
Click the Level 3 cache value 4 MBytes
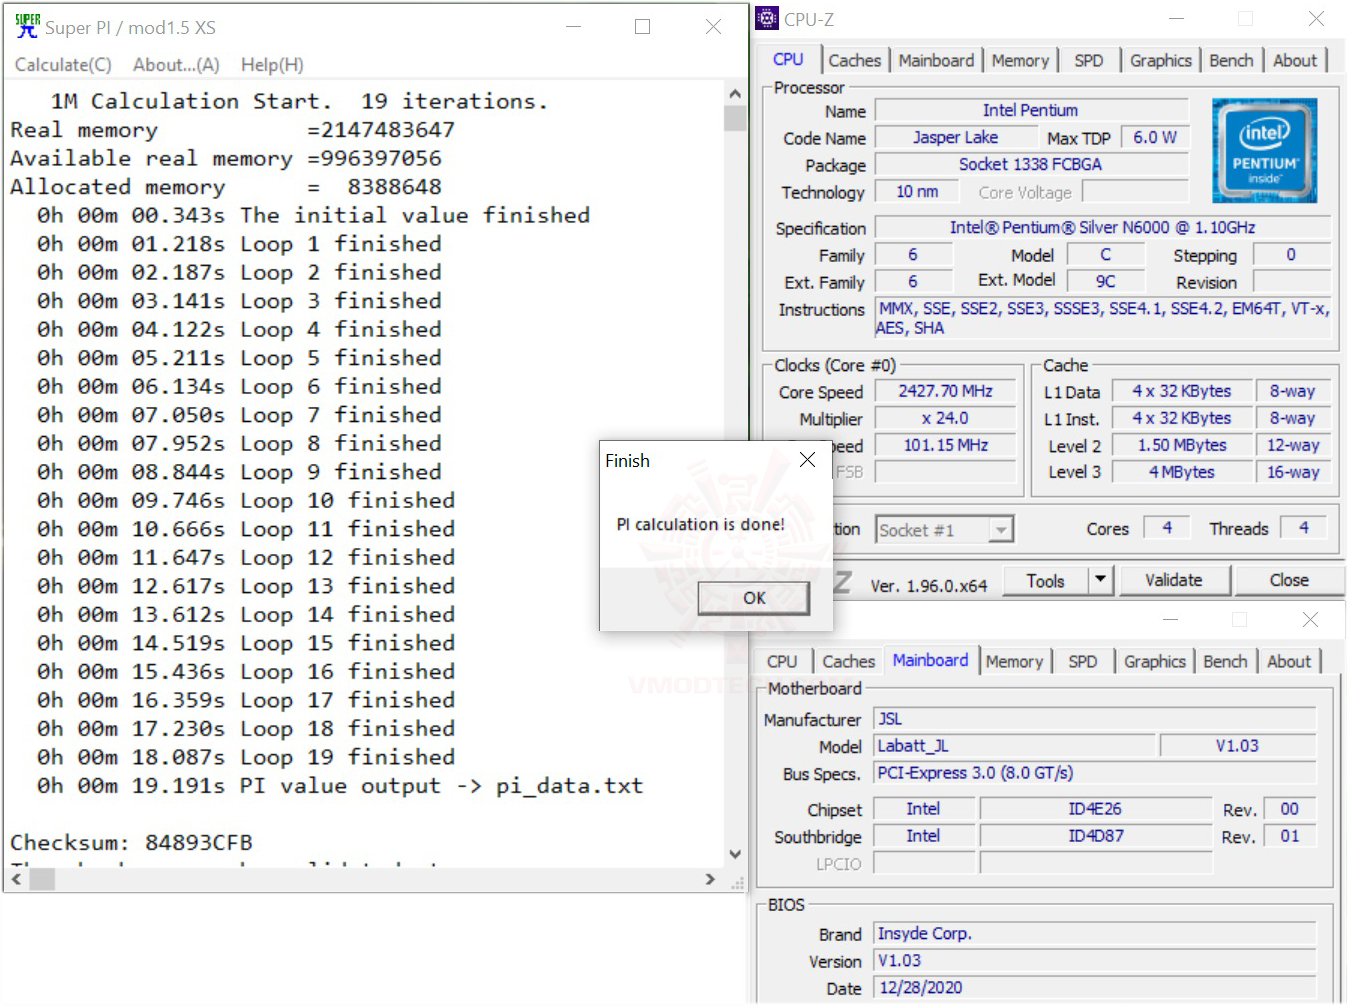[x=1182, y=472]
